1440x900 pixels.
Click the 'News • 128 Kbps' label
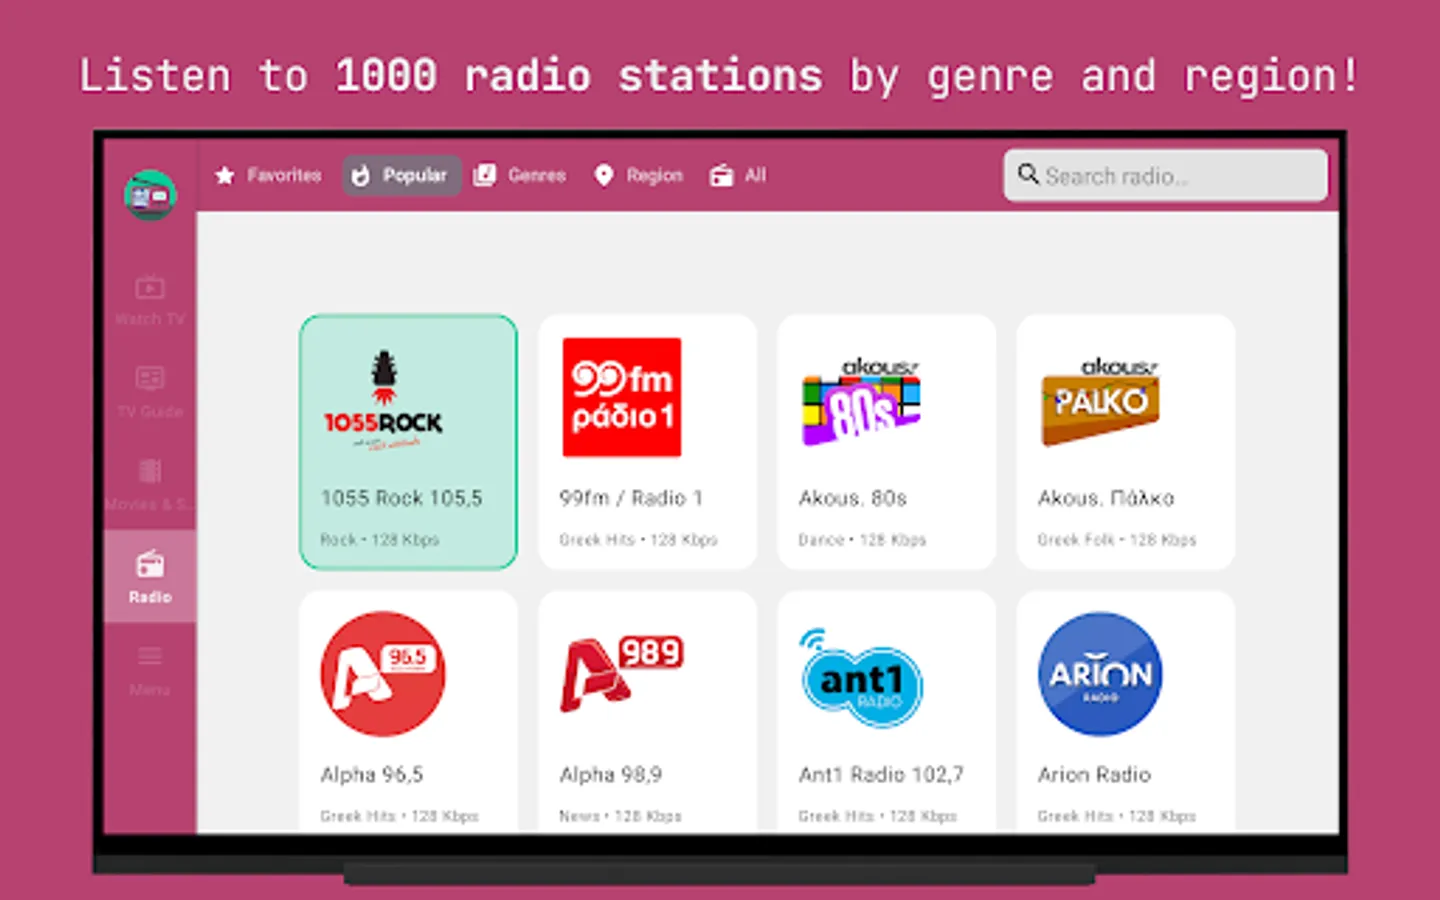tap(620, 817)
